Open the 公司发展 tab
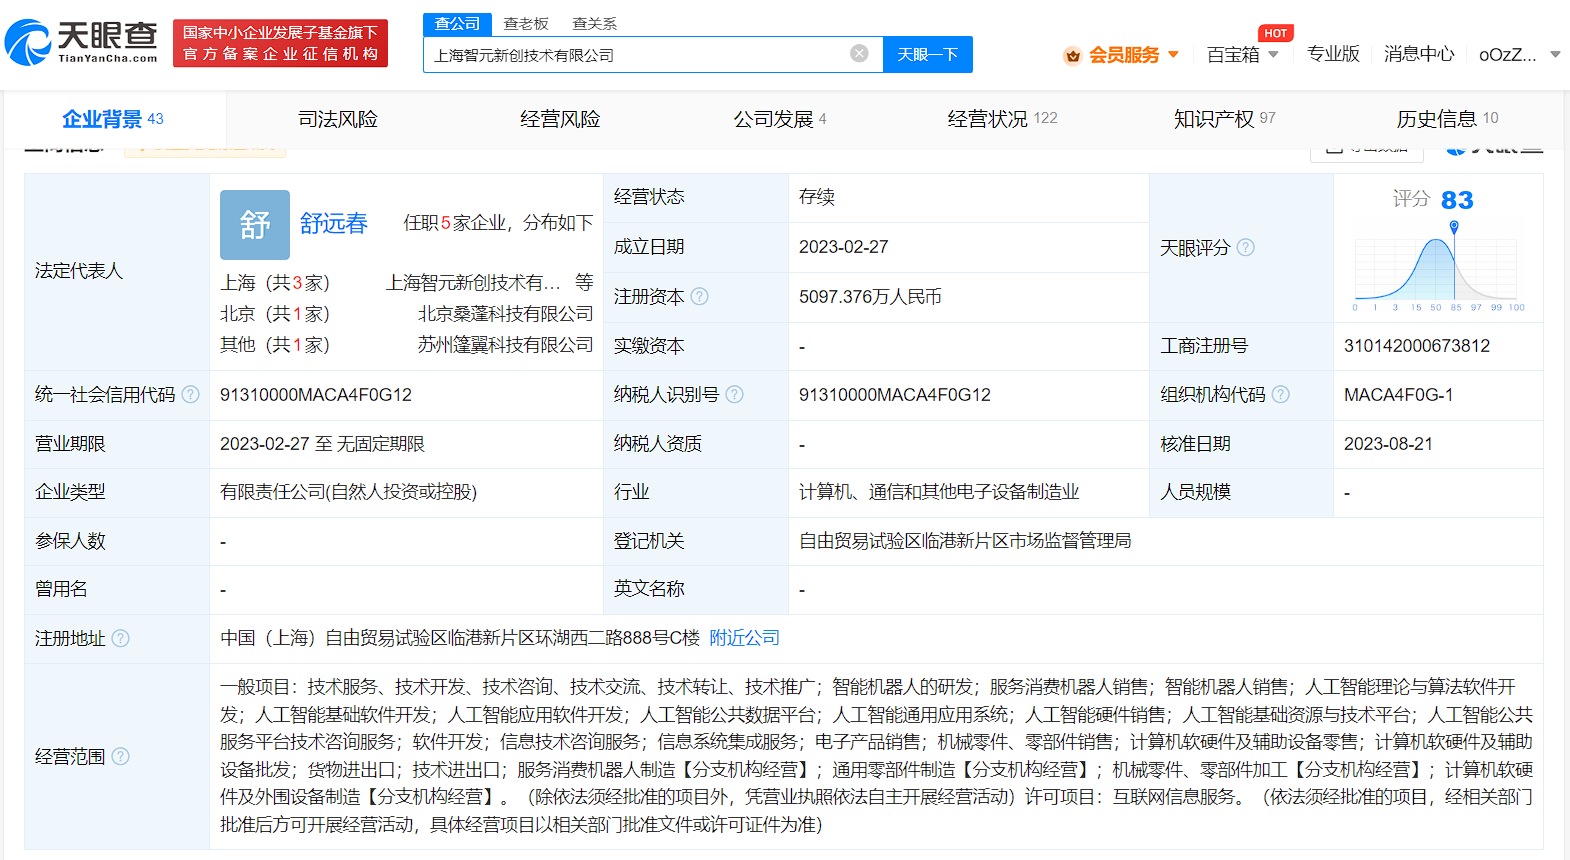 pyautogui.click(x=780, y=119)
